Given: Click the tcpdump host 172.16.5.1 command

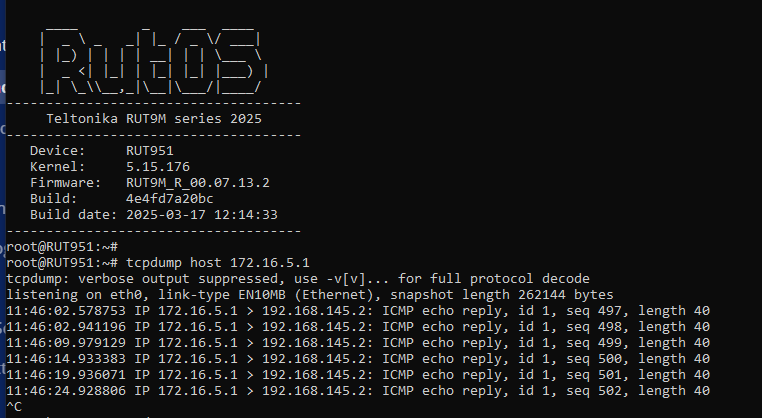Looking at the screenshot, I should [x=218, y=263].
